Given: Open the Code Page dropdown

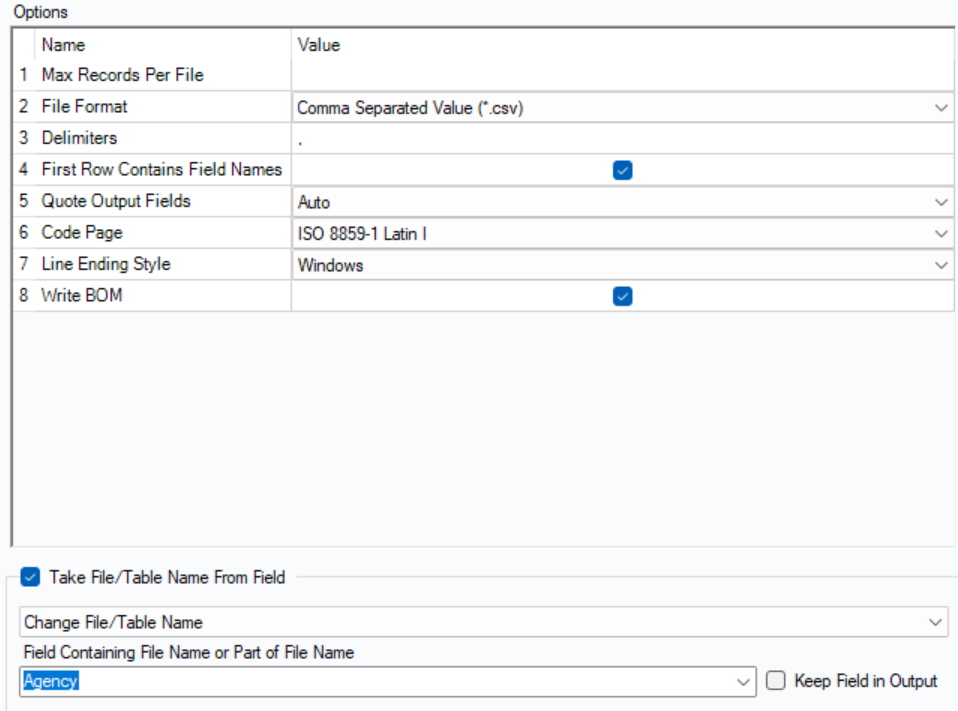Looking at the screenshot, I should [940, 233].
